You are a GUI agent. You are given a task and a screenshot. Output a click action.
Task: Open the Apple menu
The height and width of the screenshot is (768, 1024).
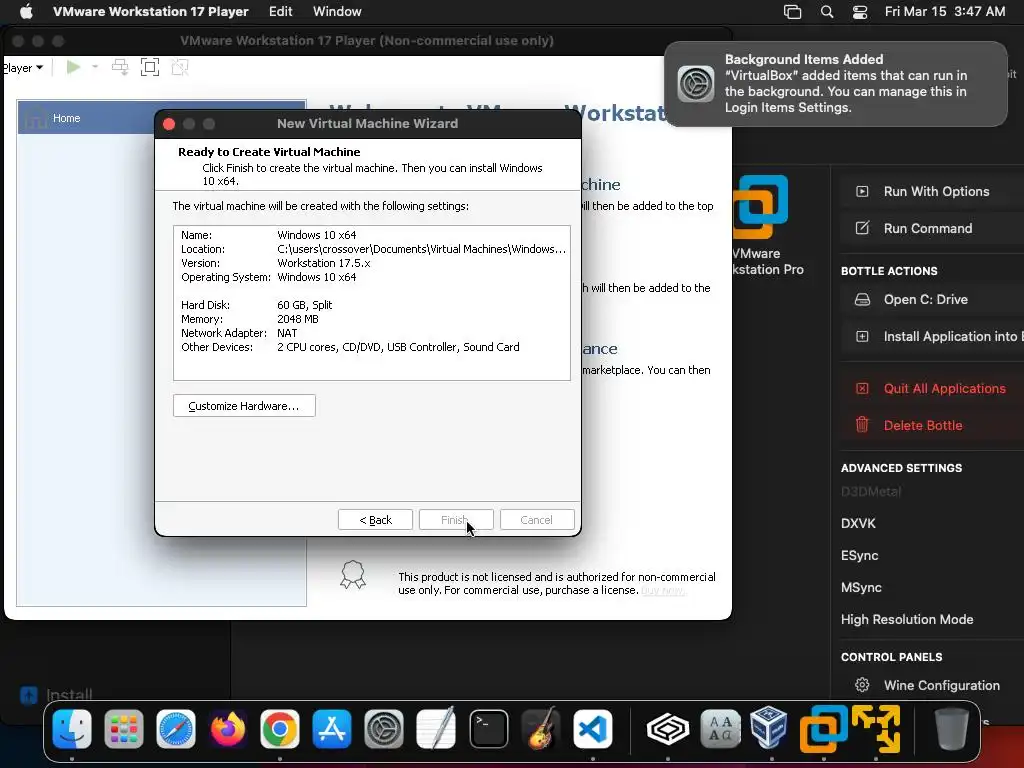click(x=26, y=11)
